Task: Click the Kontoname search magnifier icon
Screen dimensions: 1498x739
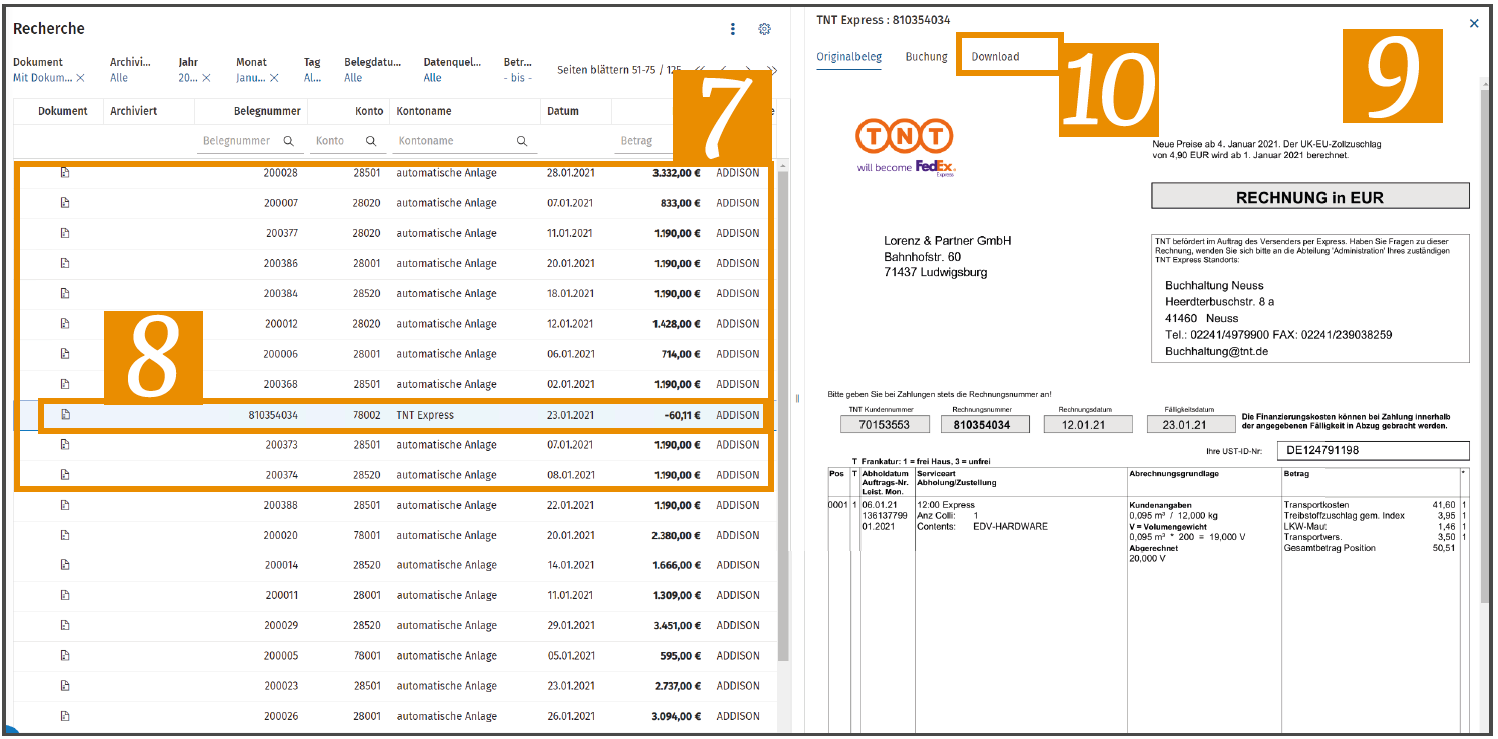Action: (x=521, y=141)
